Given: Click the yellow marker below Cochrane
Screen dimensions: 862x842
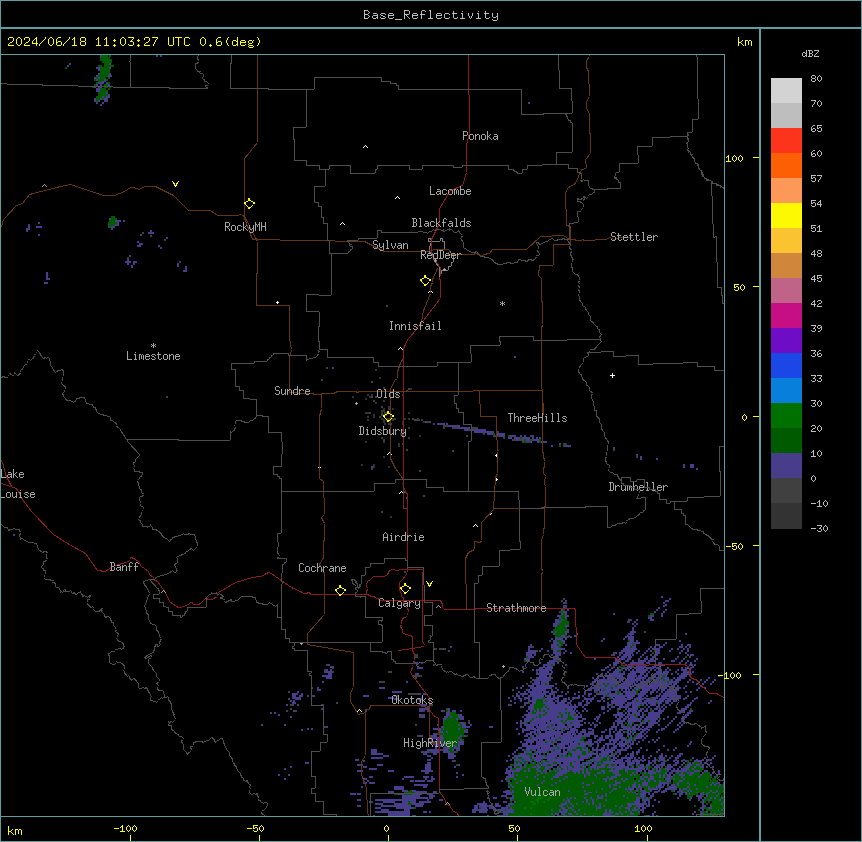Looking at the screenshot, I should click(340, 590).
